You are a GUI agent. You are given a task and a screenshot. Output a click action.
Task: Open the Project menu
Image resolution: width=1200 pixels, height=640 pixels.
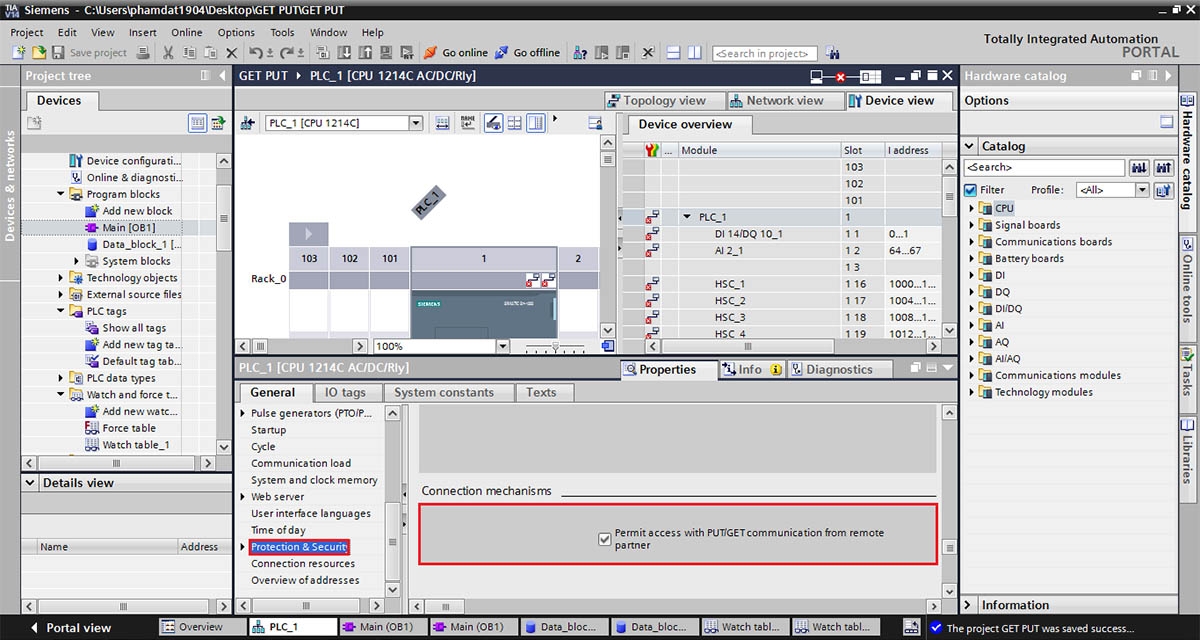[27, 32]
